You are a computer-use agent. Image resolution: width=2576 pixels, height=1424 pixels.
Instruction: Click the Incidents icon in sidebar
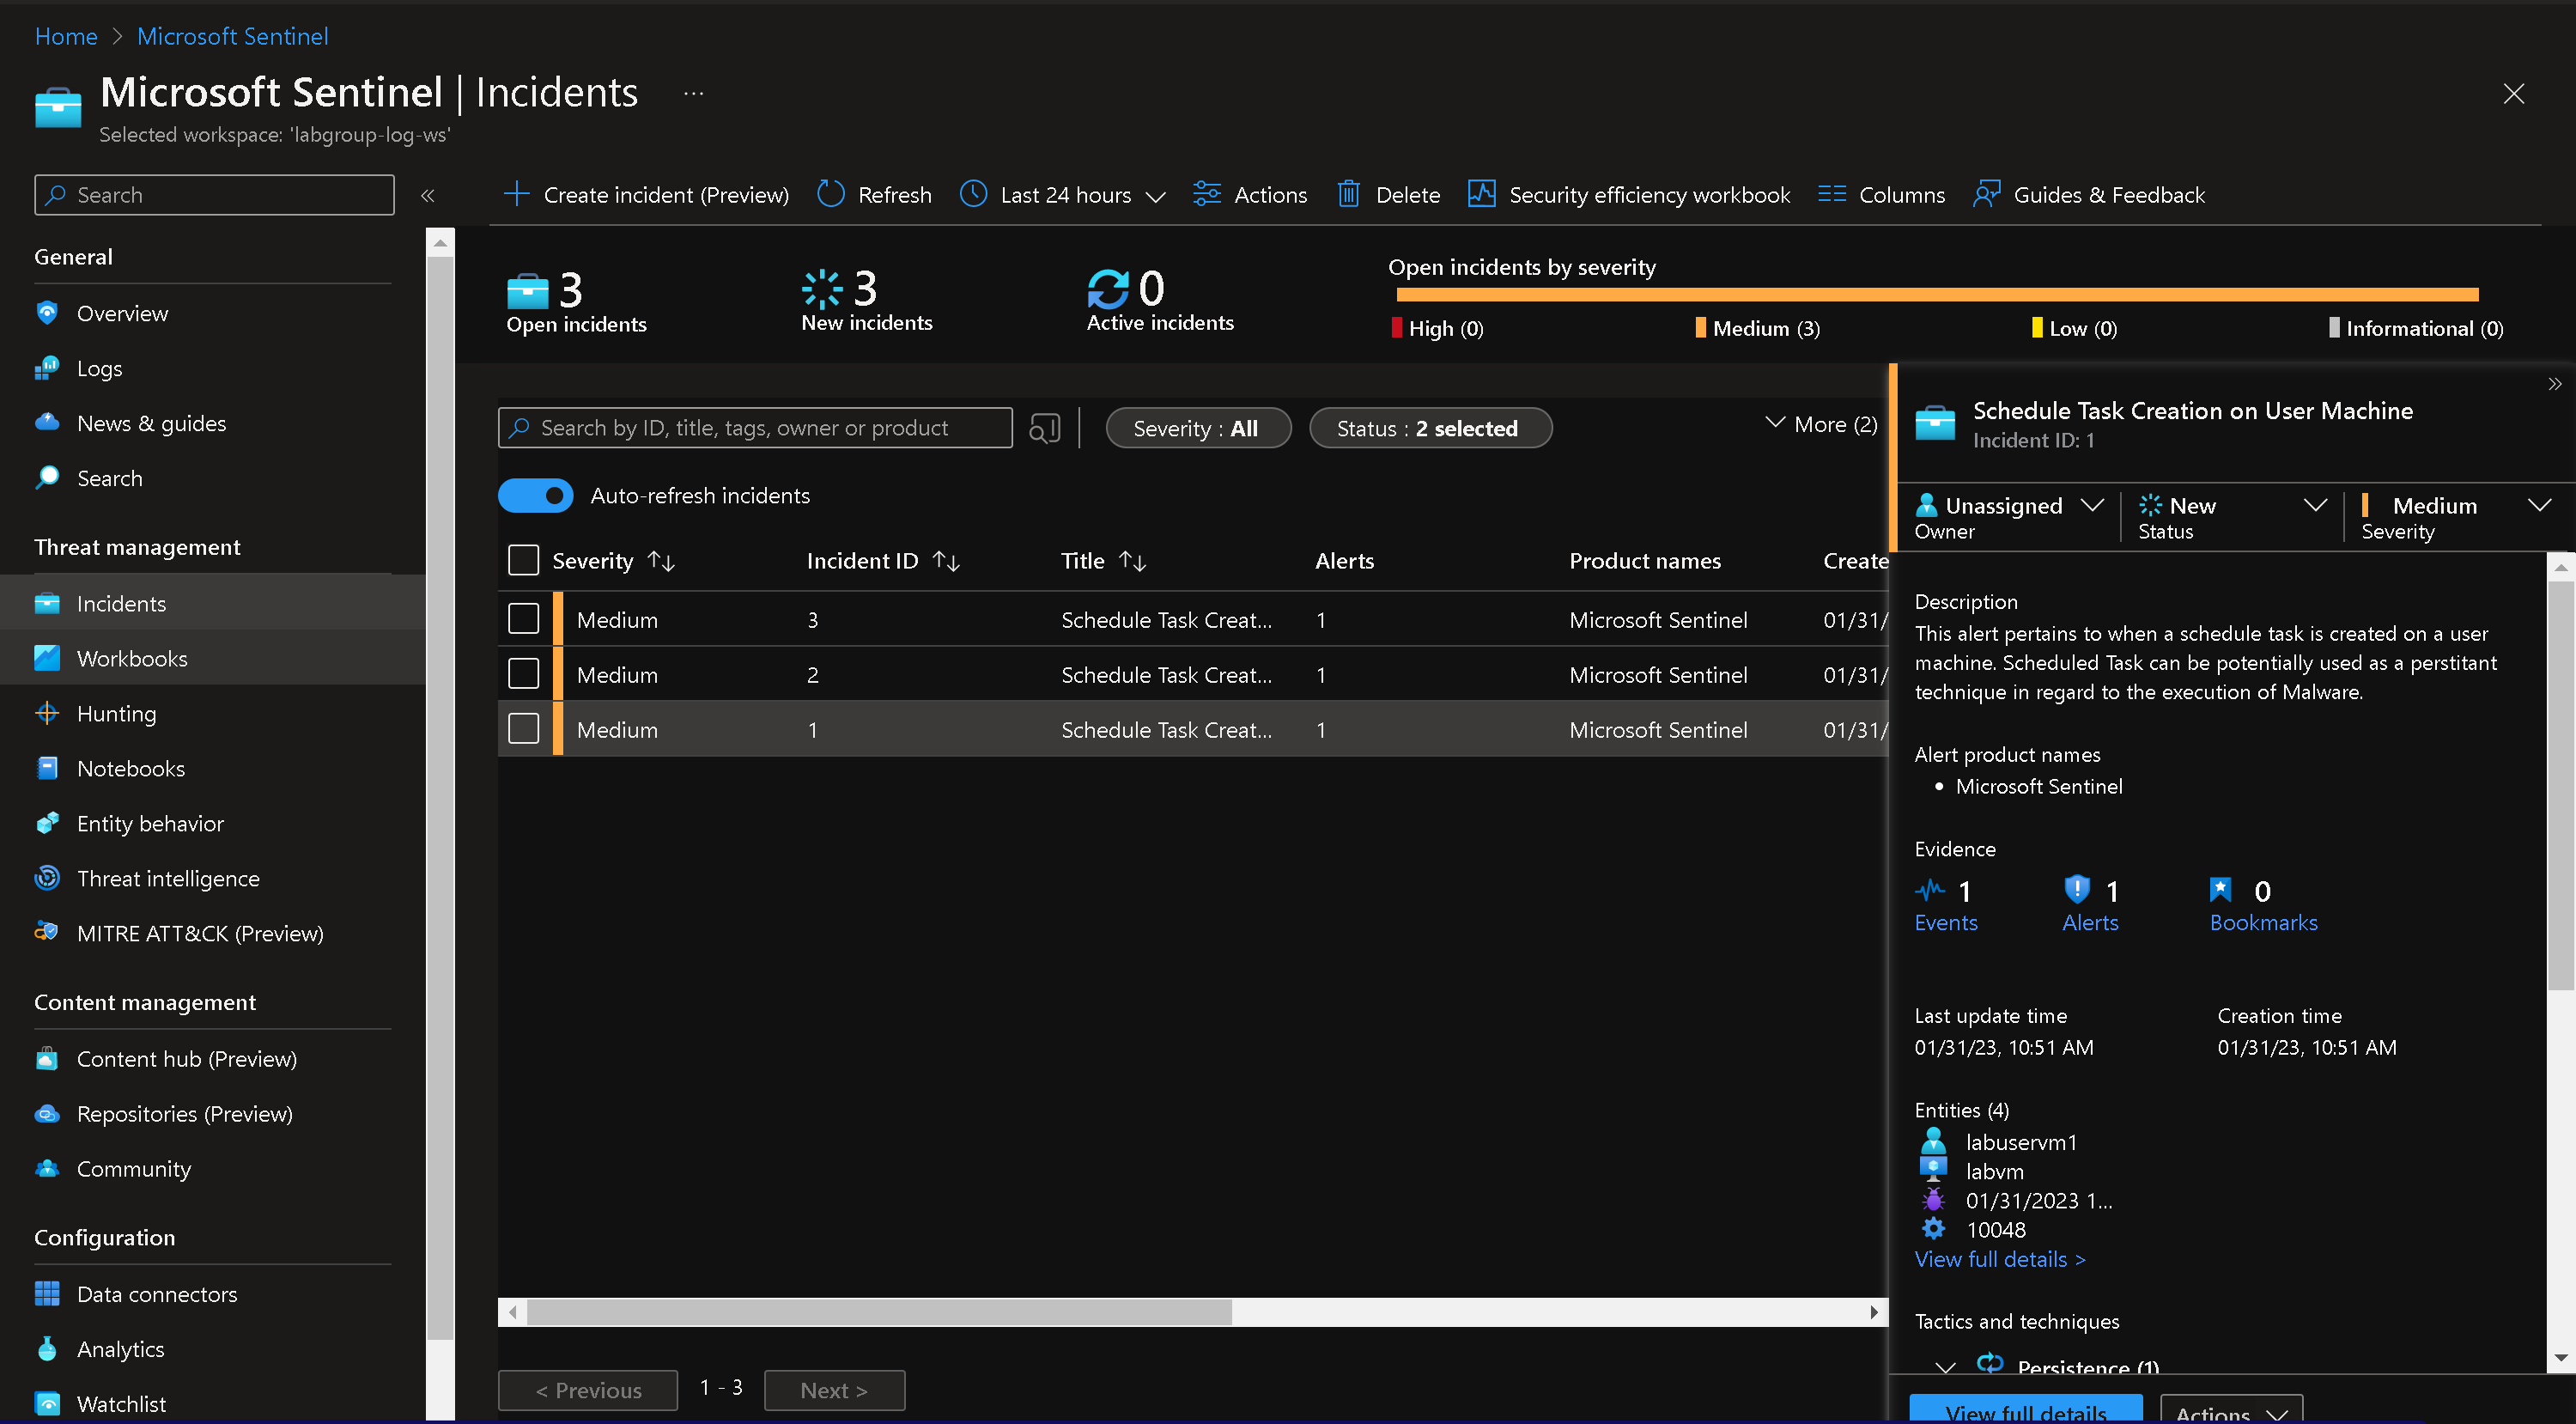(47, 603)
